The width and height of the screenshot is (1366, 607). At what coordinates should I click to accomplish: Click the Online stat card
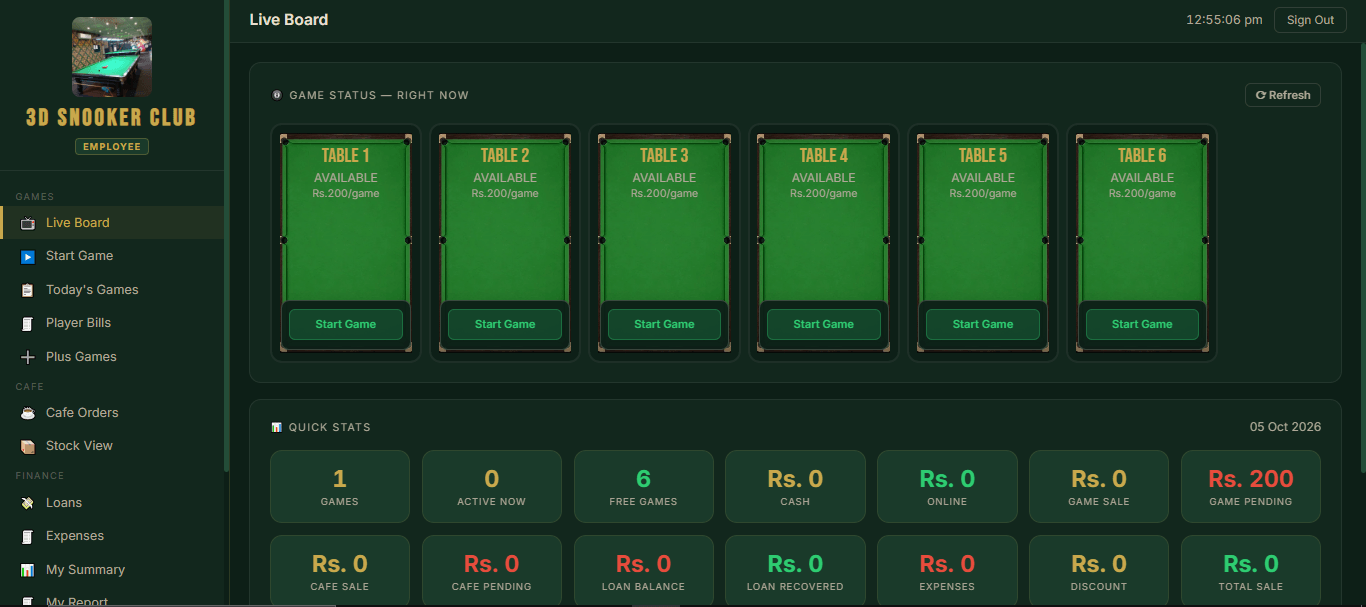coord(947,487)
